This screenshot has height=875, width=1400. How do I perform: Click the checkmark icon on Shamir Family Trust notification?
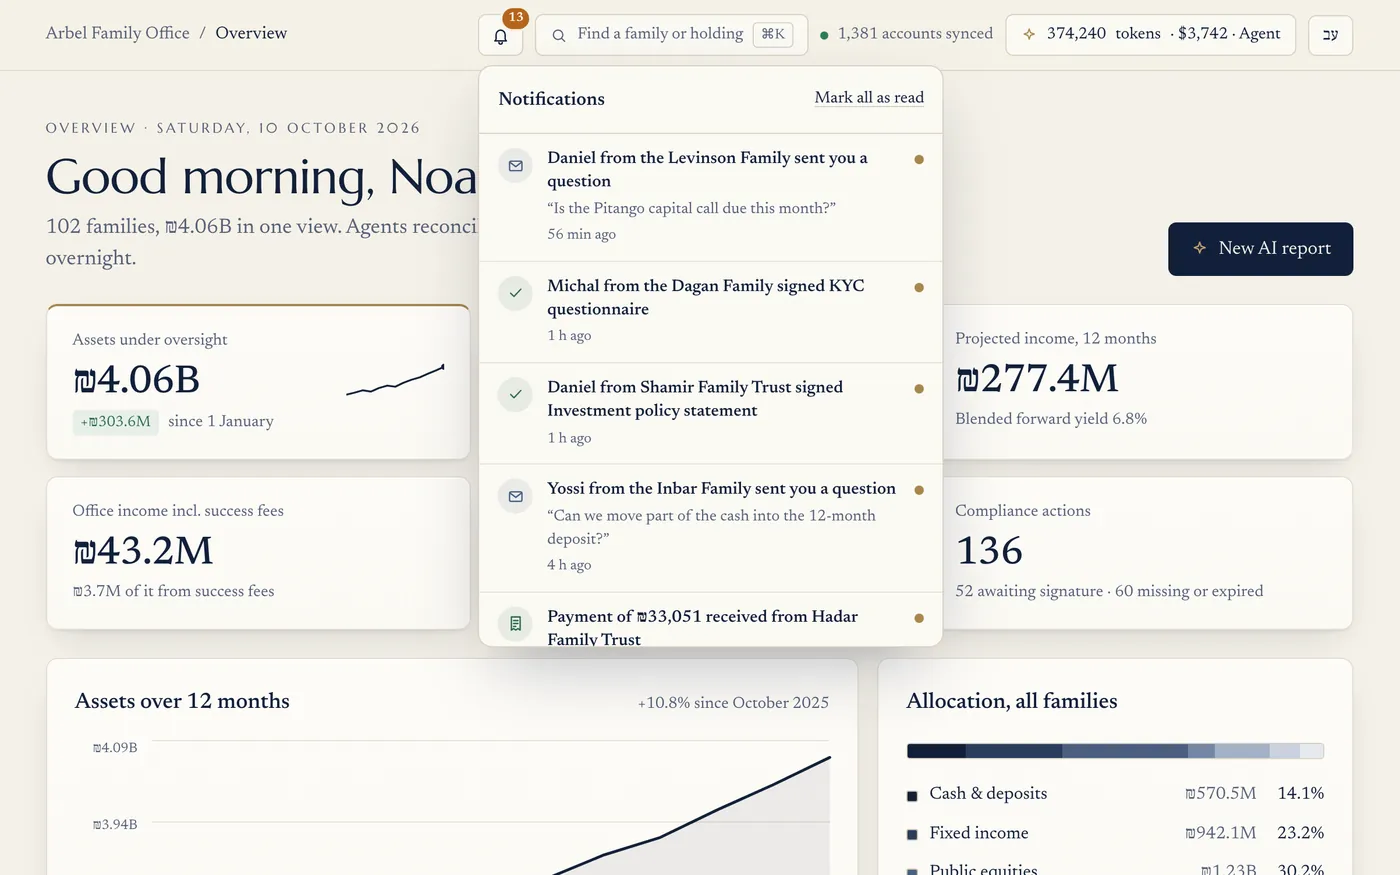(x=515, y=395)
